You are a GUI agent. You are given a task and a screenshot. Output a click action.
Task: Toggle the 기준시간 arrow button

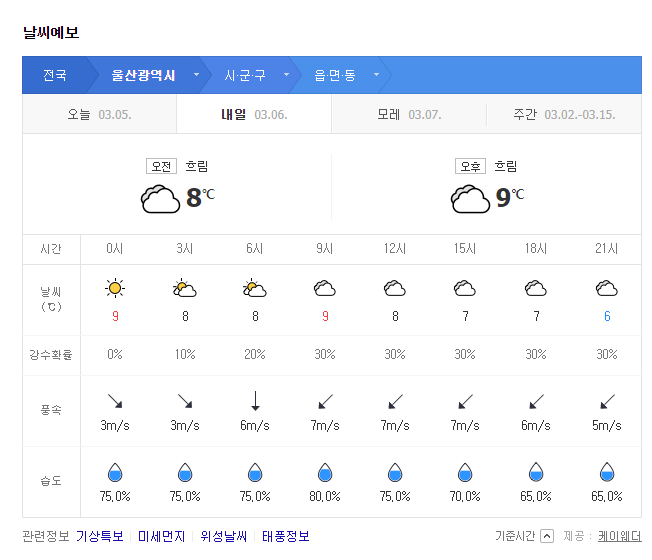[547, 536]
